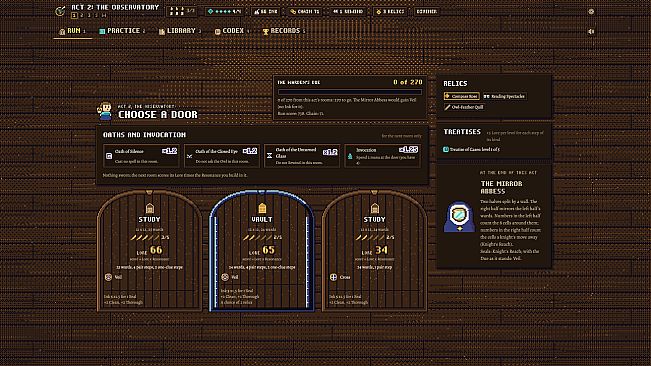
Task: Click the Cross icon on the right Study door
Action: pos(333,277)
